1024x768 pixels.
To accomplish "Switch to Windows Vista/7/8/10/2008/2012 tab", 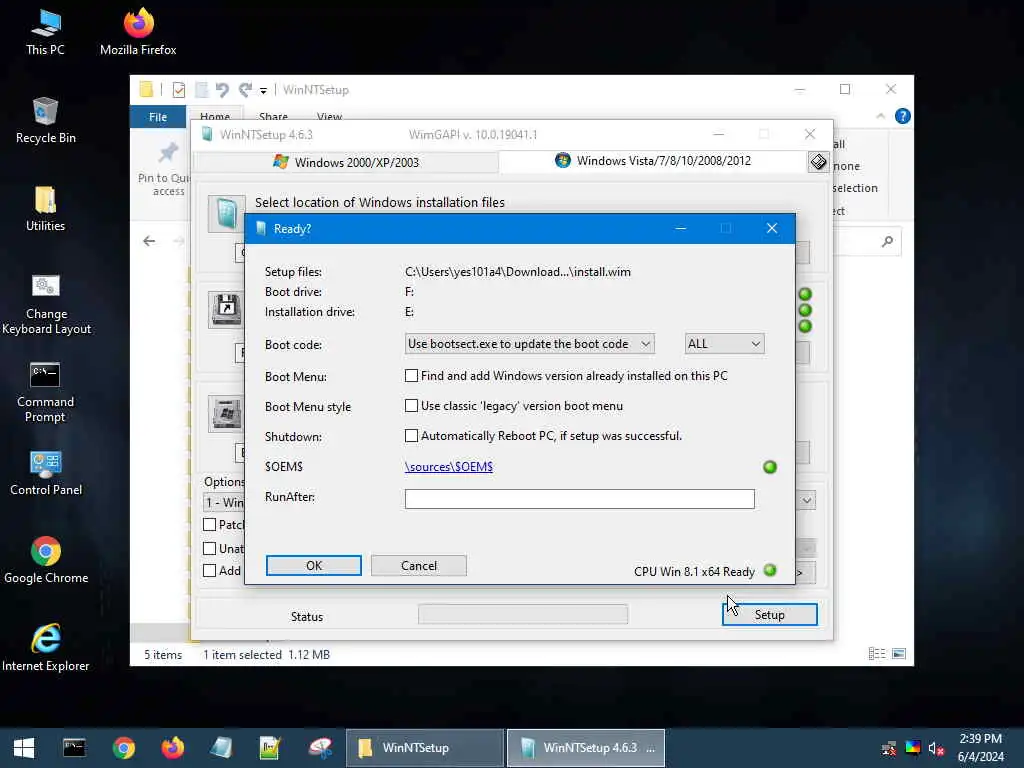I will (653, 161).
